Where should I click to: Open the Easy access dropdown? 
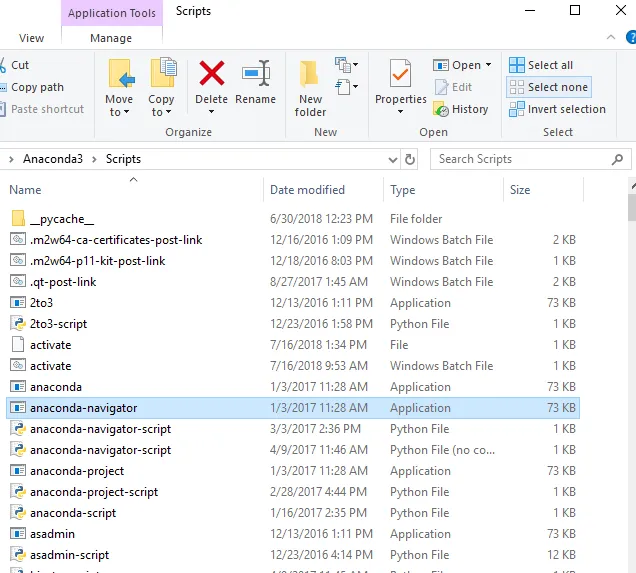(346, 86)
